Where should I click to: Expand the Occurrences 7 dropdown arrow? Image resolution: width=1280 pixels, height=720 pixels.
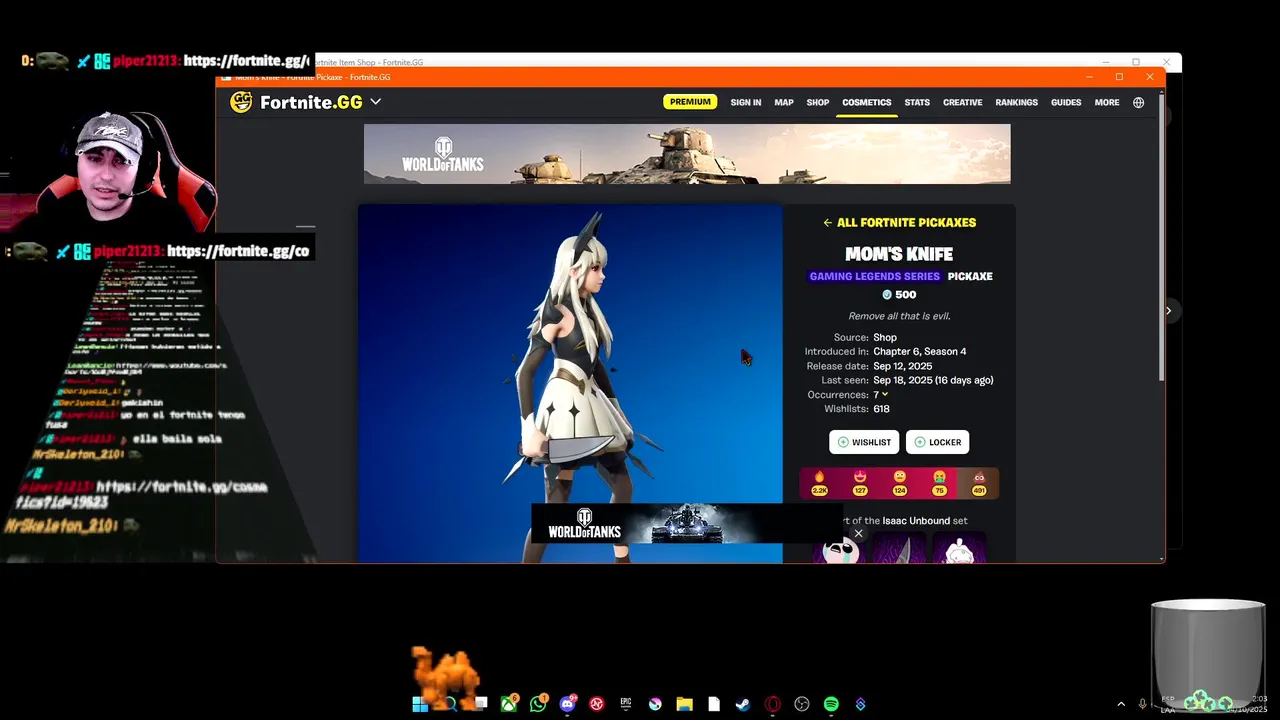(x=885, y=394)
